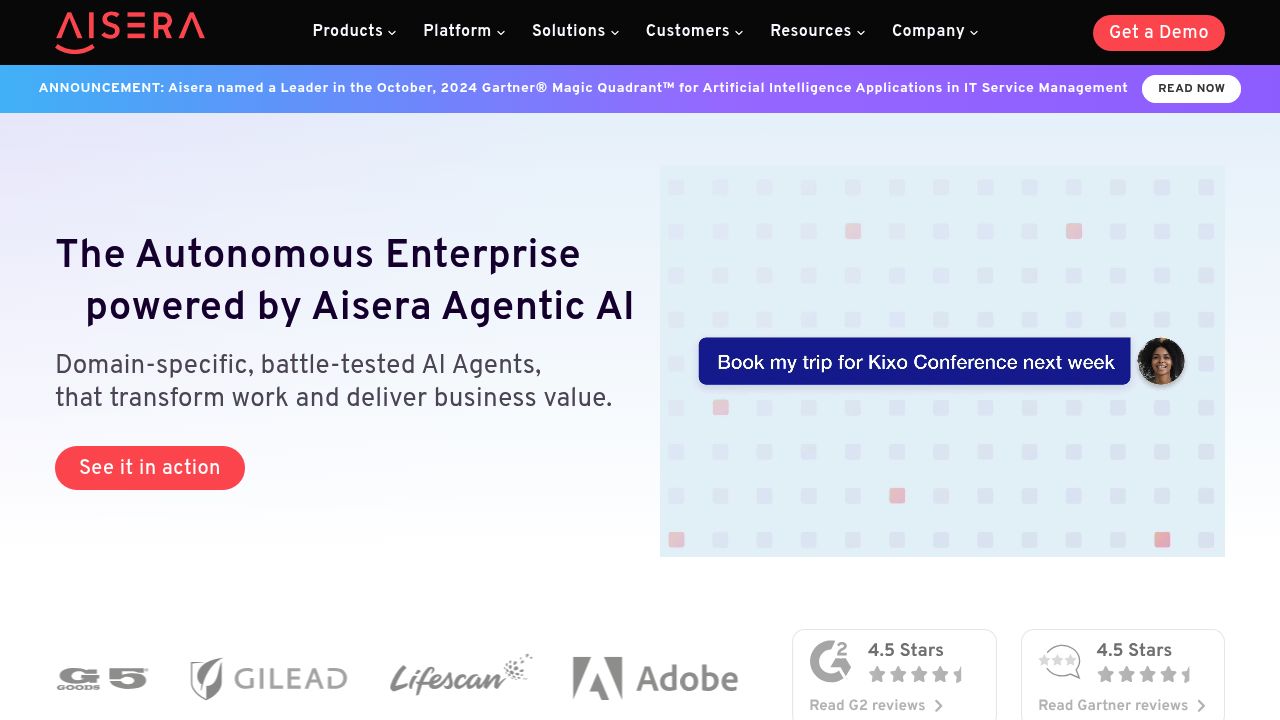Click the Gartner speech bubble icon
Image resolution: width=1280 pixels, height=720 pixels.
click(1060, 661)
